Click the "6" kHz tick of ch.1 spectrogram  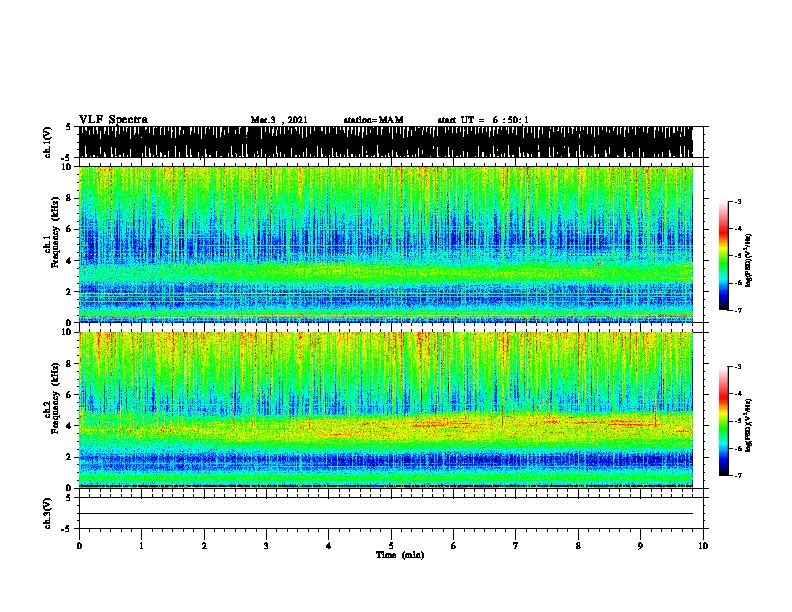70,229
